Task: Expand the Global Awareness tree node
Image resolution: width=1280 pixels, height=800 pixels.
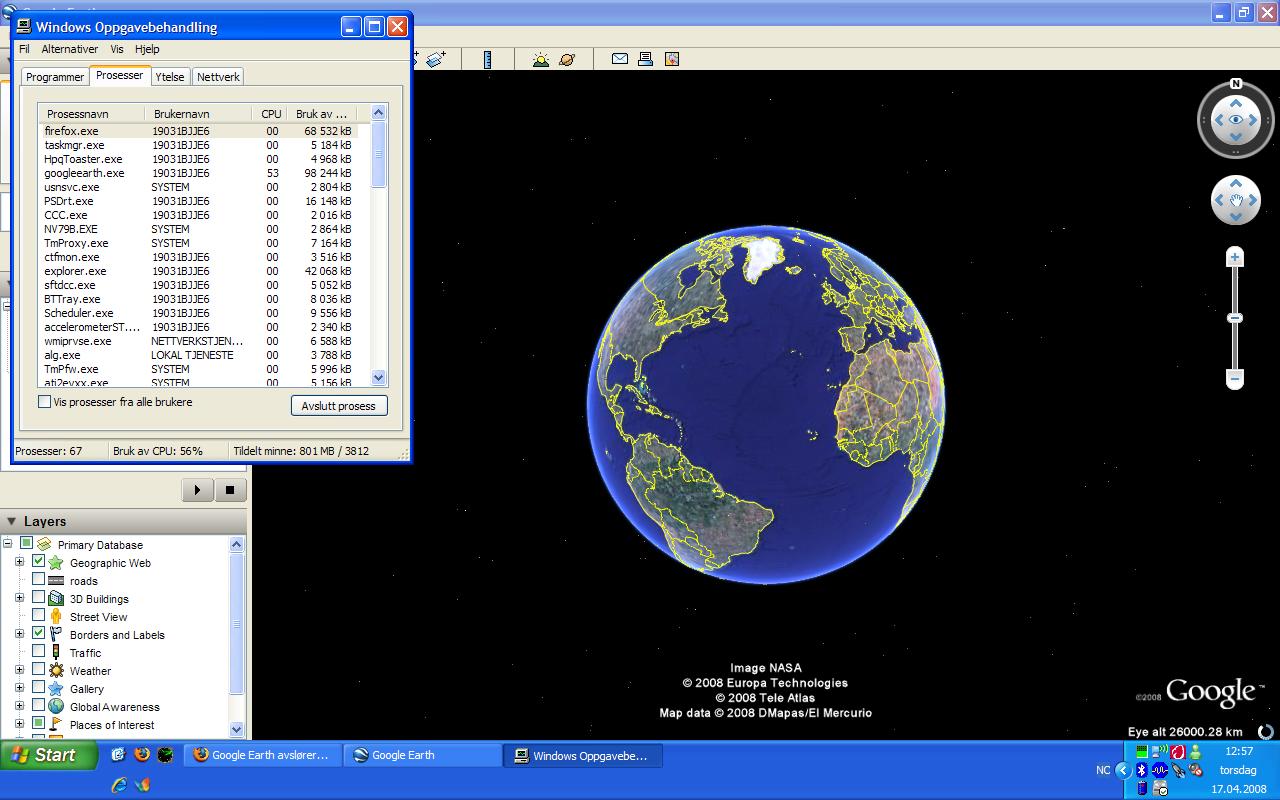Action: 19,707
